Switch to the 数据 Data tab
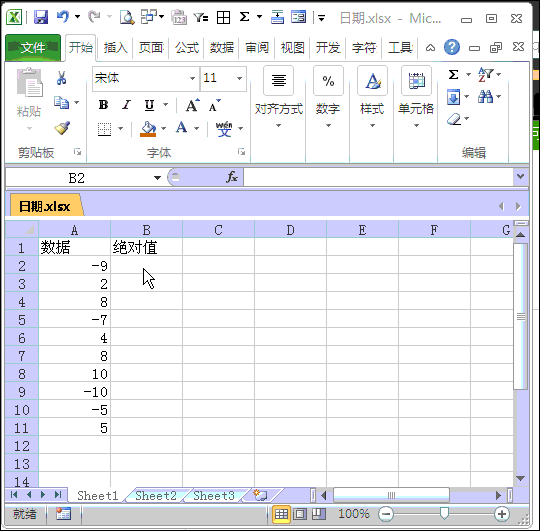This screenshot has width=540, height=531. (x=222, y=48)
